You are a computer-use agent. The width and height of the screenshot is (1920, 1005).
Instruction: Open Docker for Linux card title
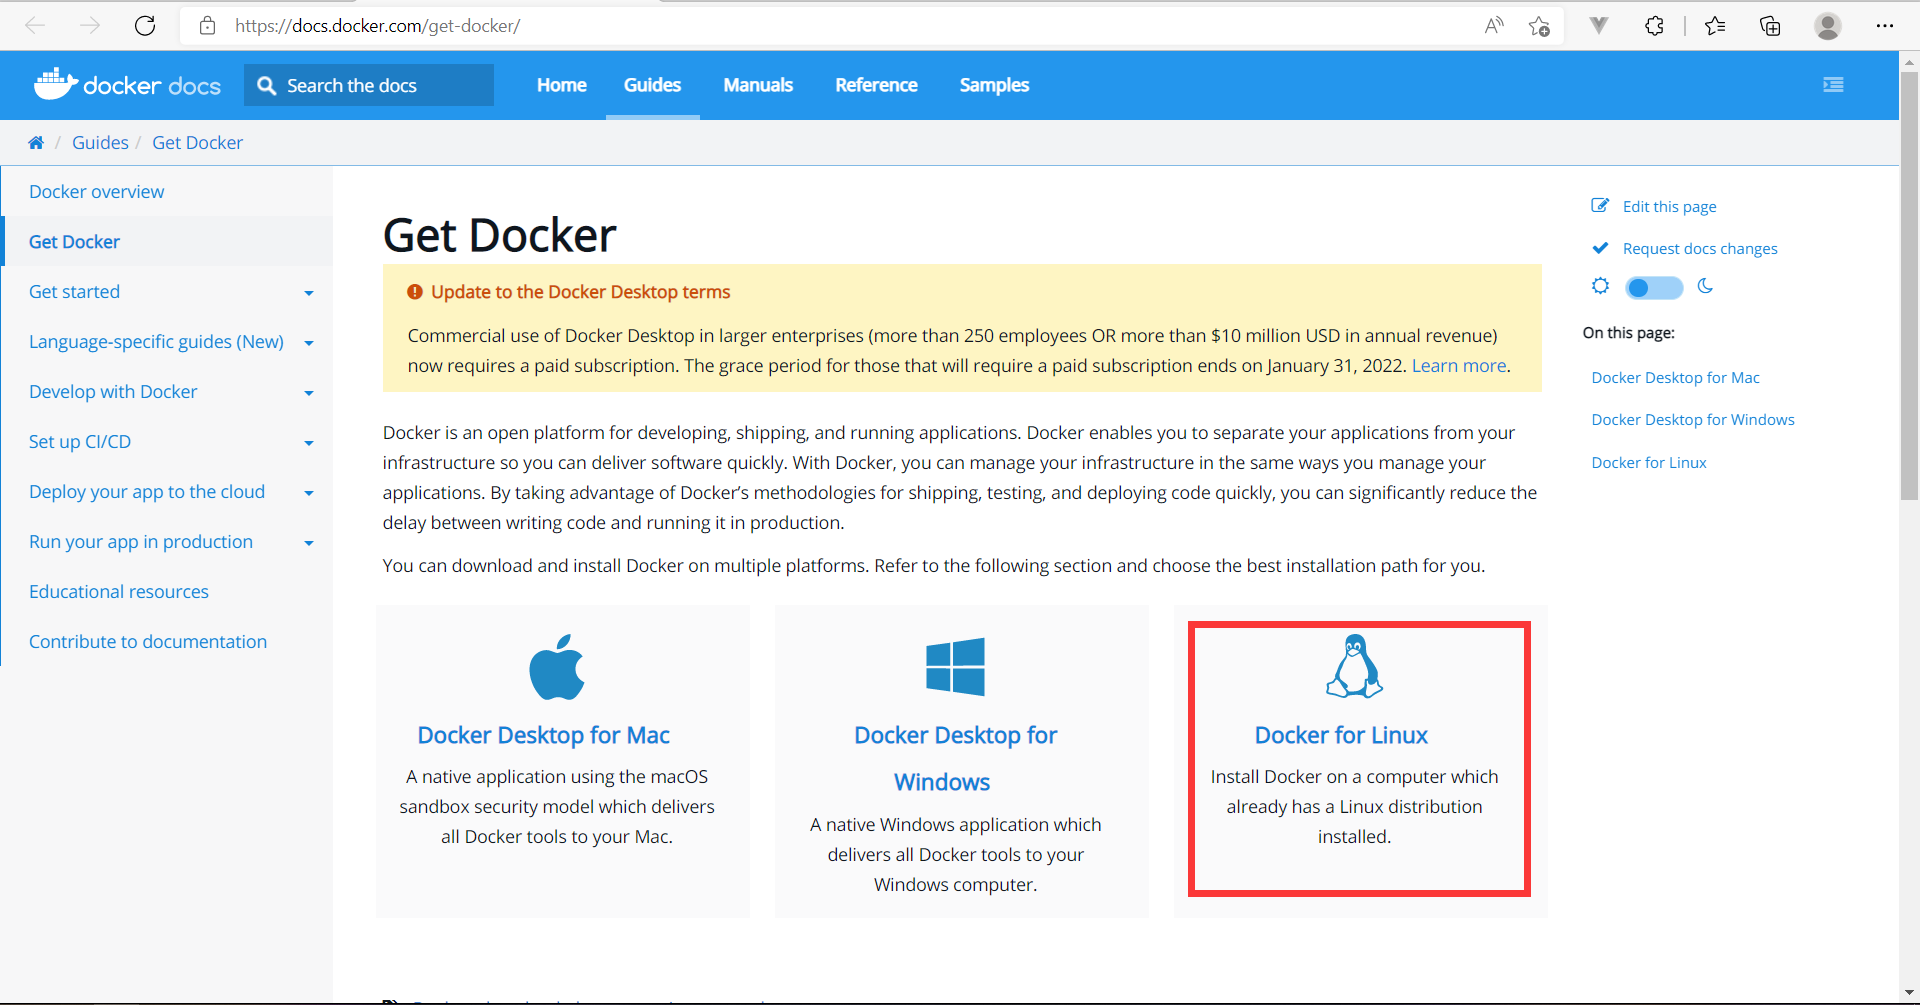(1341, 735)
